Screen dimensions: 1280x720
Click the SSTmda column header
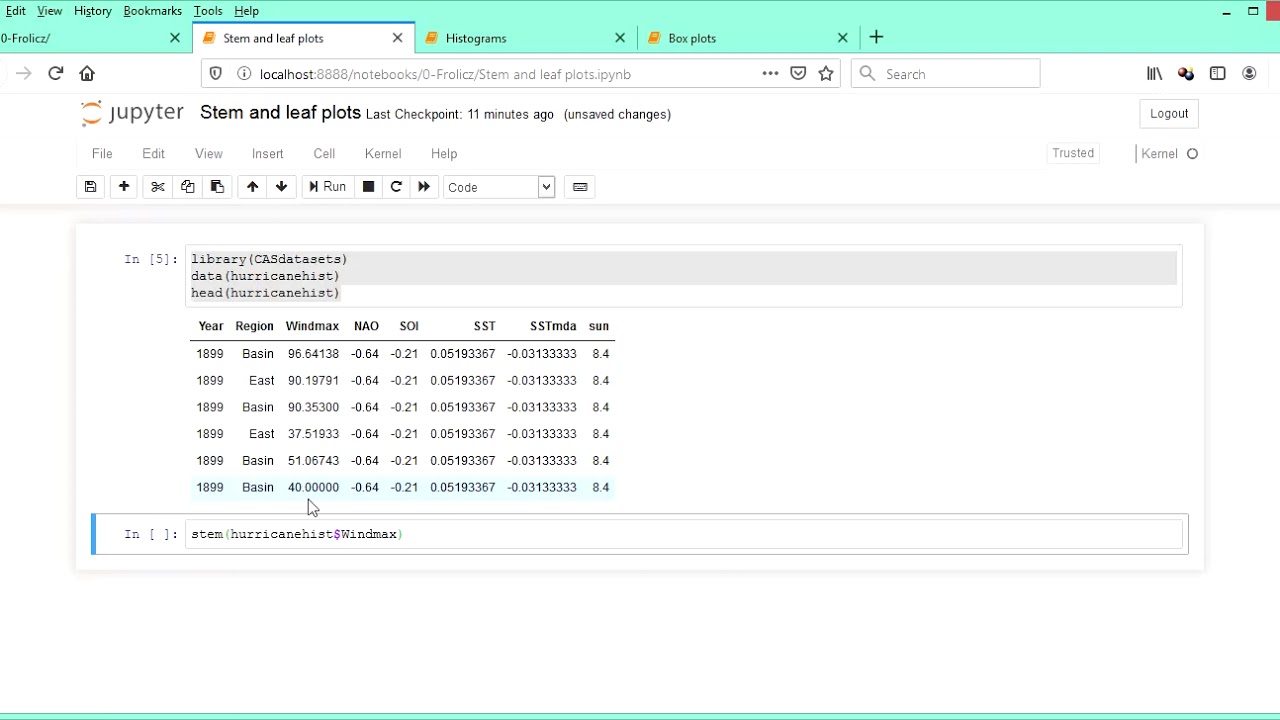click(x=553, y=326)
